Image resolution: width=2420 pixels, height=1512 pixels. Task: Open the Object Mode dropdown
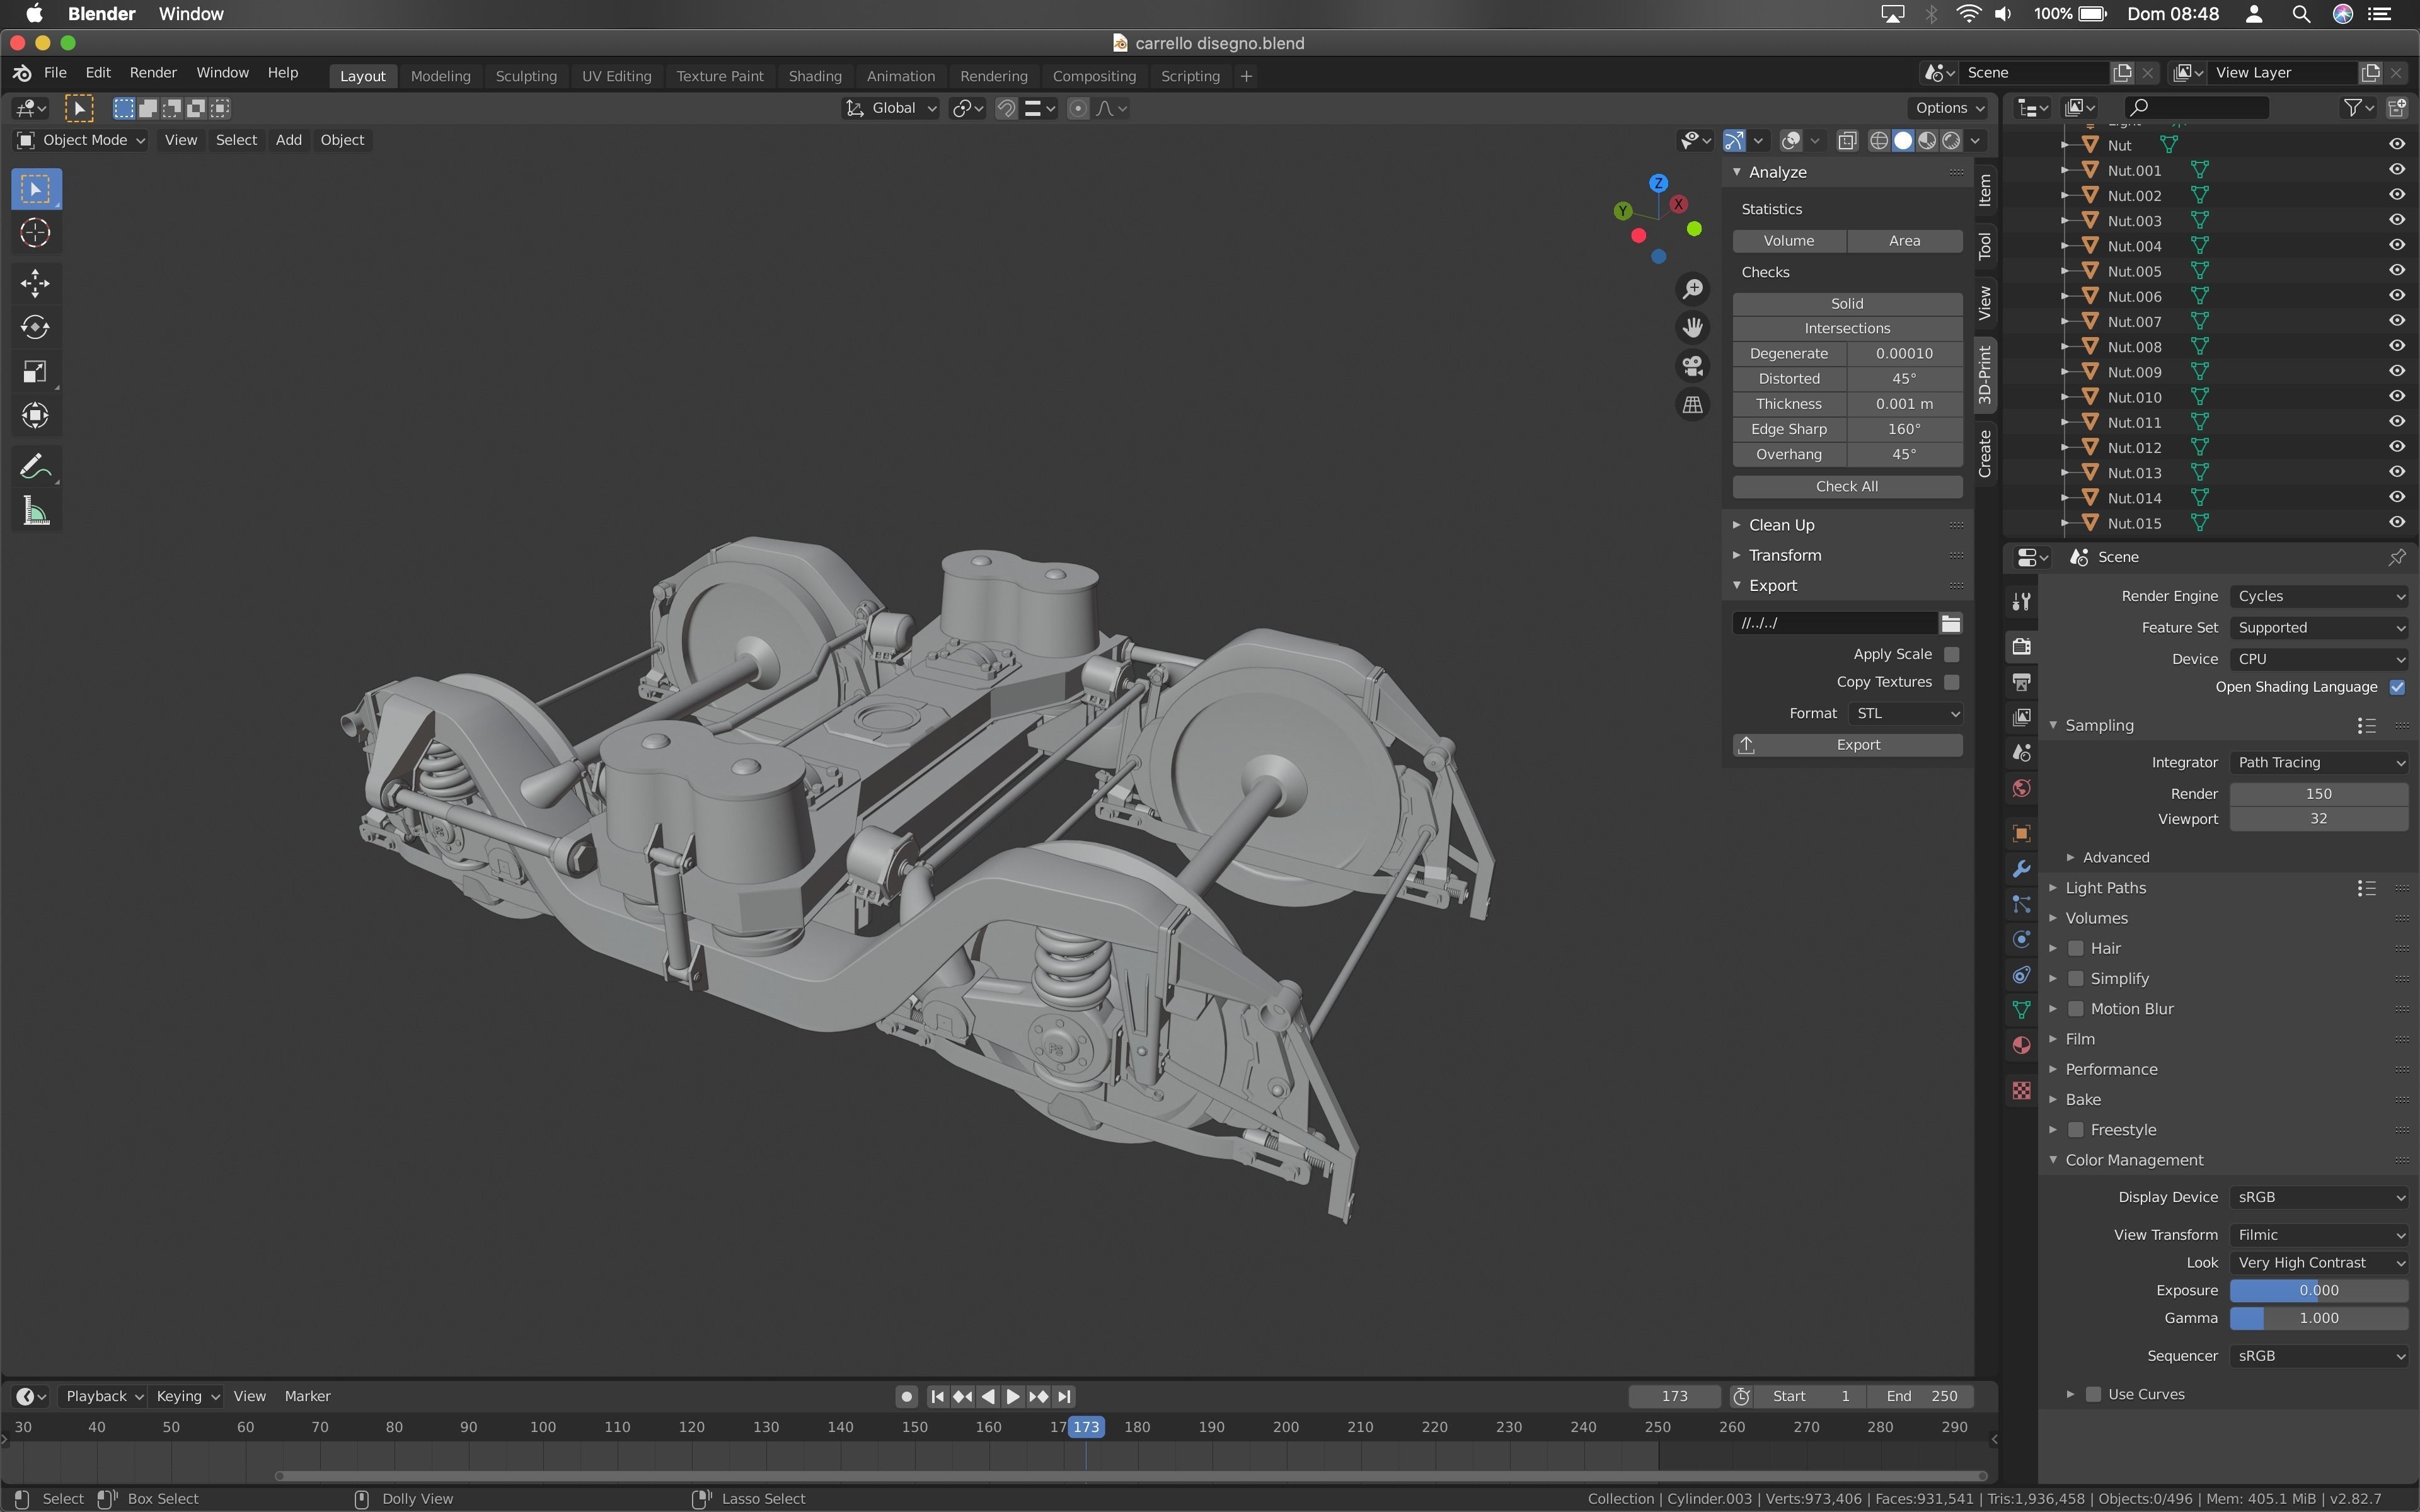[x=81, y=140]
